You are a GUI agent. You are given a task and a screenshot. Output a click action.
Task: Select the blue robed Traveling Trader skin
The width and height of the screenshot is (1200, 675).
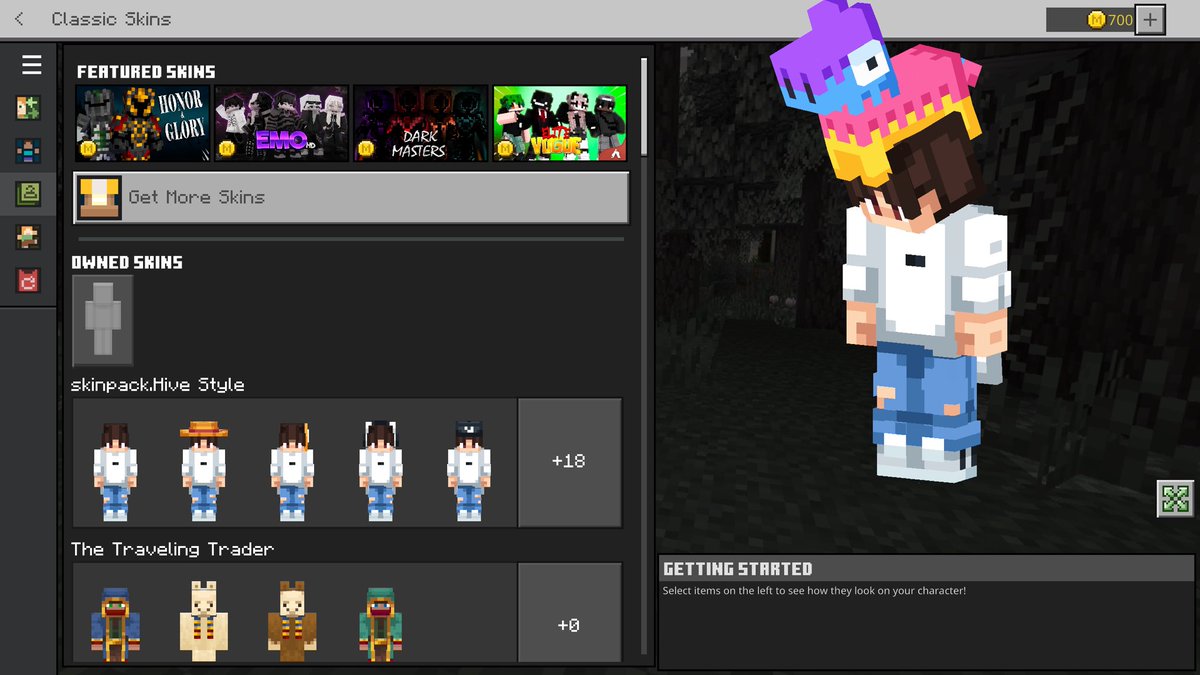115,625
